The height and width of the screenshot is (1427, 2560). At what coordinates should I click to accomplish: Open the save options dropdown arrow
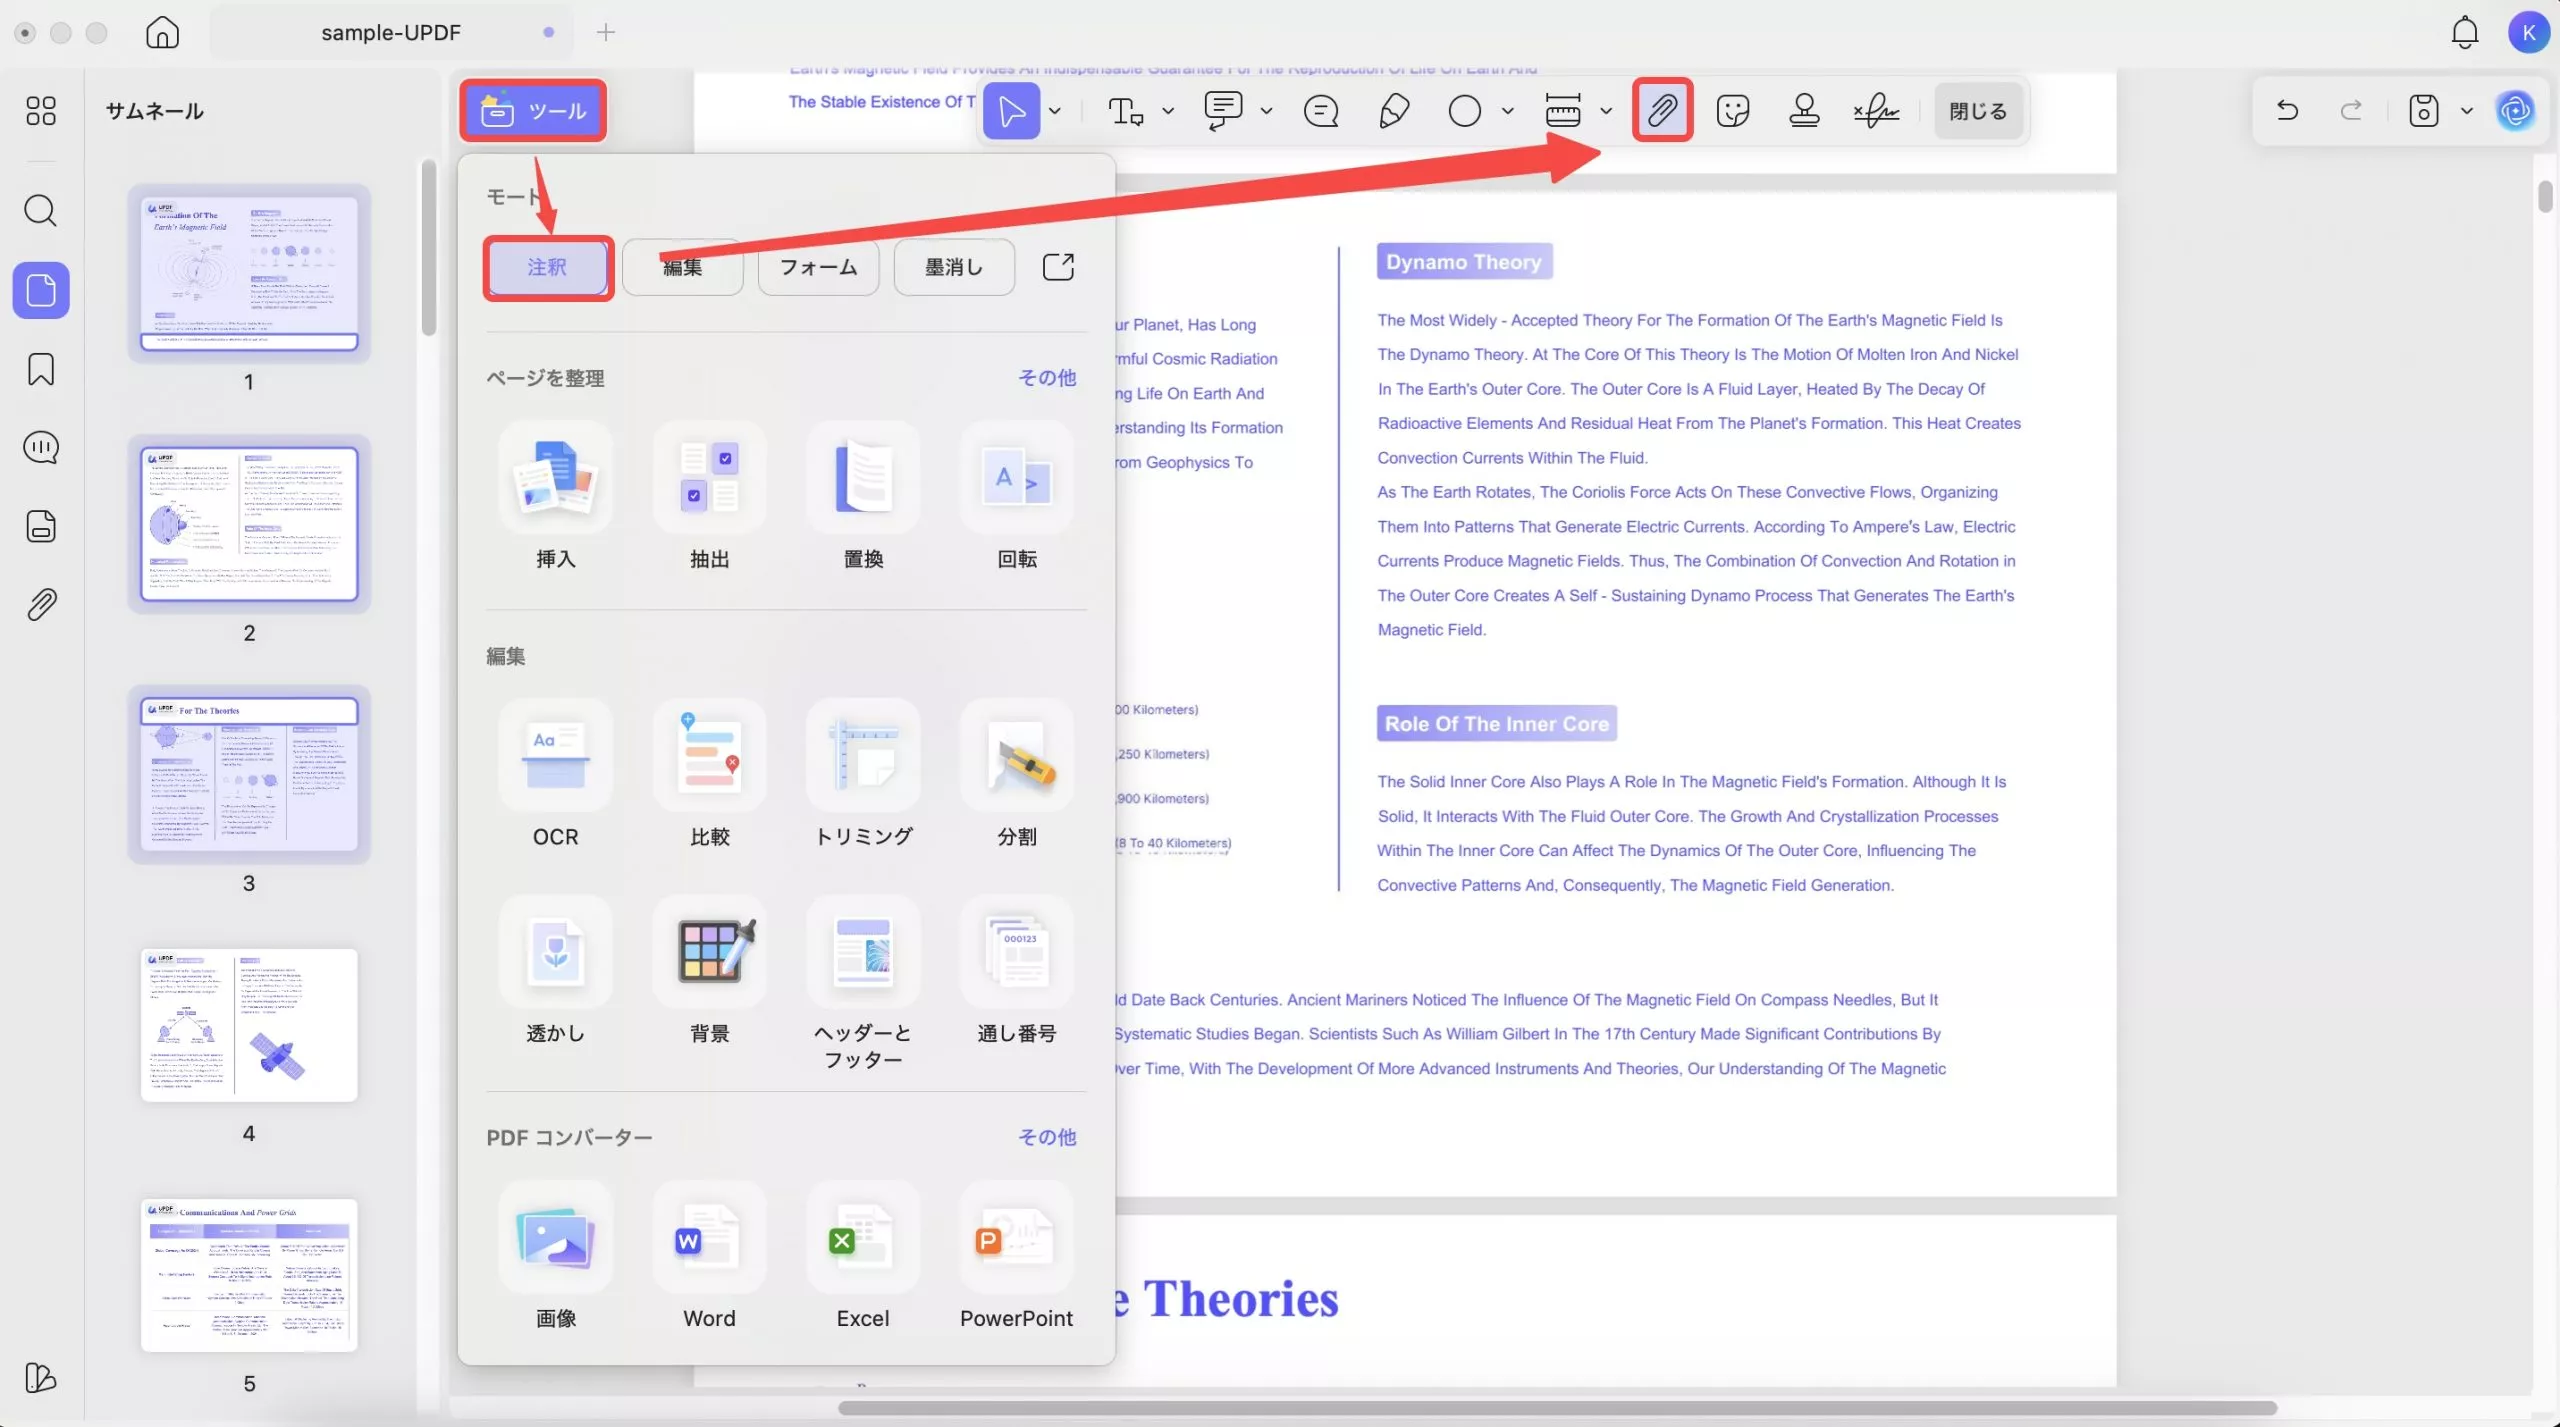coord(2467,111)
